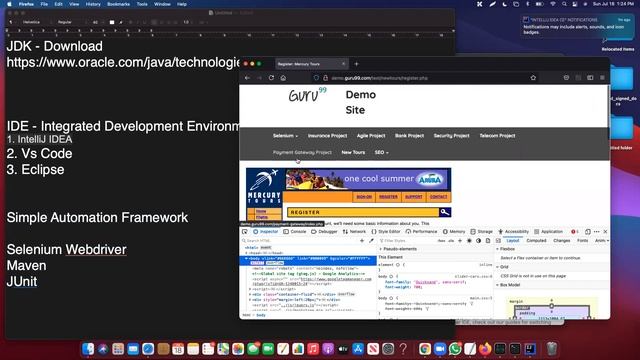Viewport: 640px width, 360px height.
Task: Click the SIGN-ON link in Mercury Tours header
Action: click(x=364, y=197)
